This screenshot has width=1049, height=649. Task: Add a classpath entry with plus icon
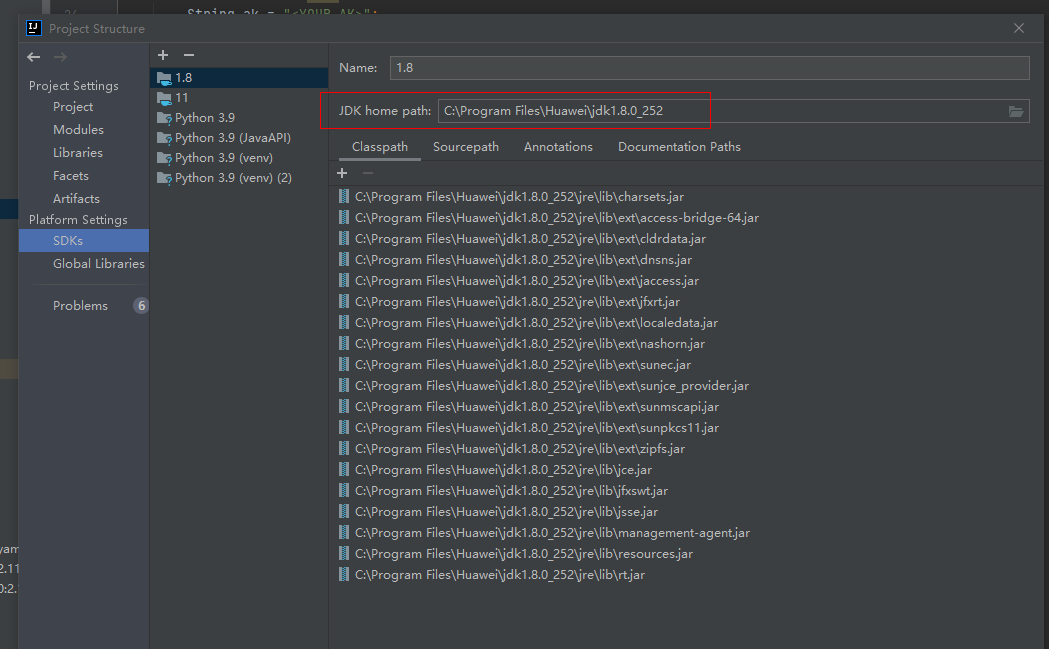pos(342,173)
